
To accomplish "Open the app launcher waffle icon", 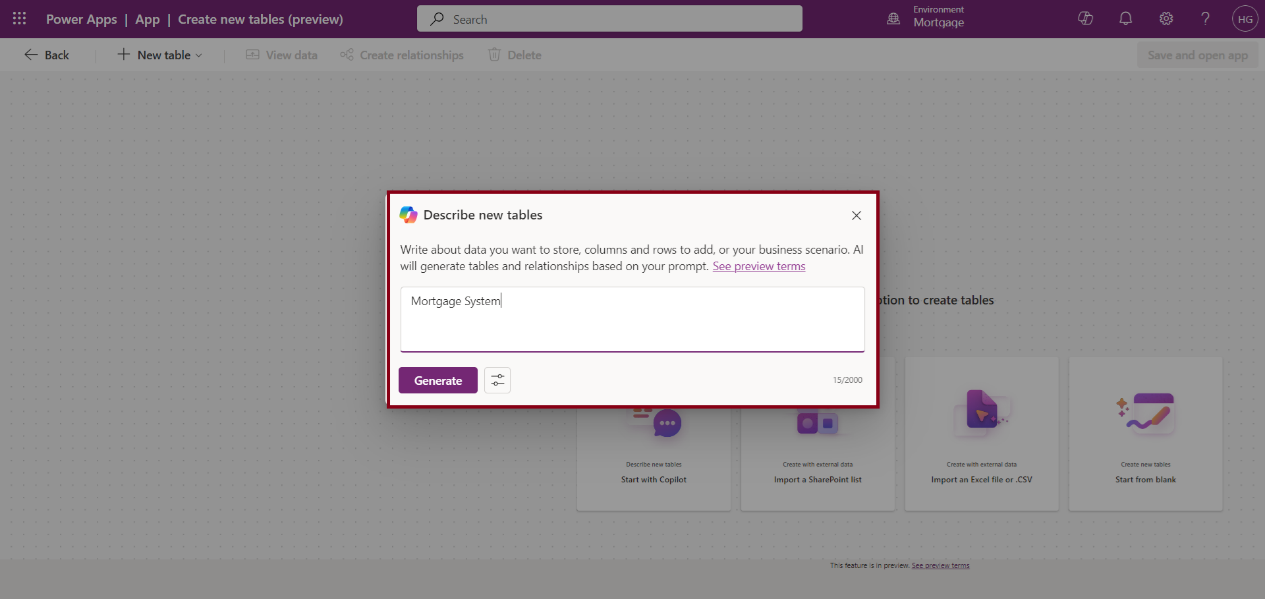I will [19, 19].
